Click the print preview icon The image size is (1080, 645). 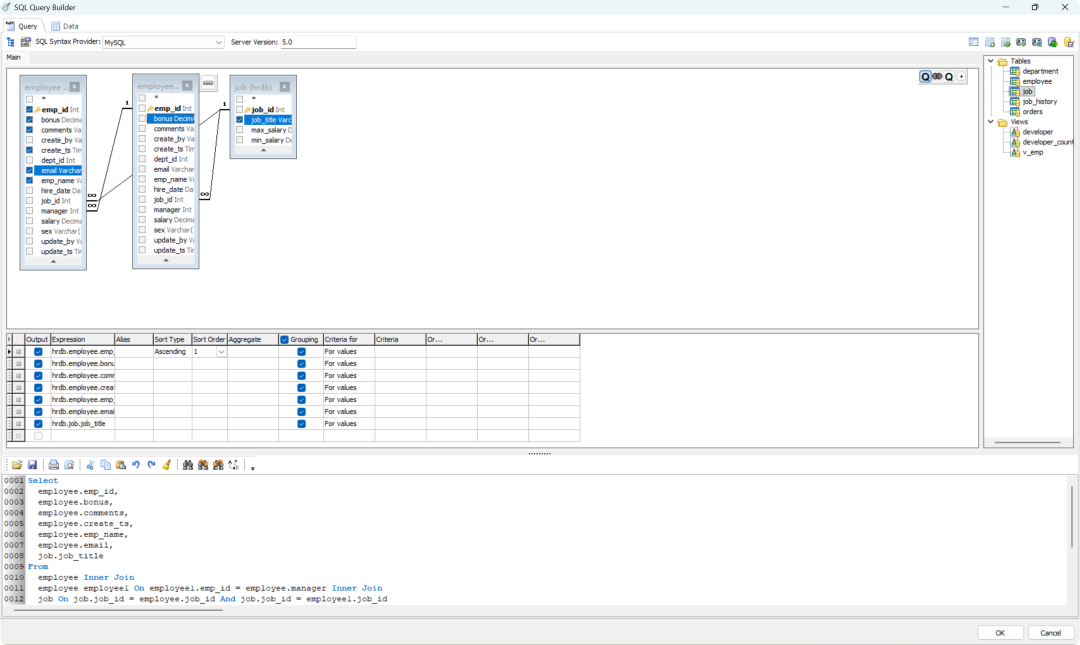[69, 465]
